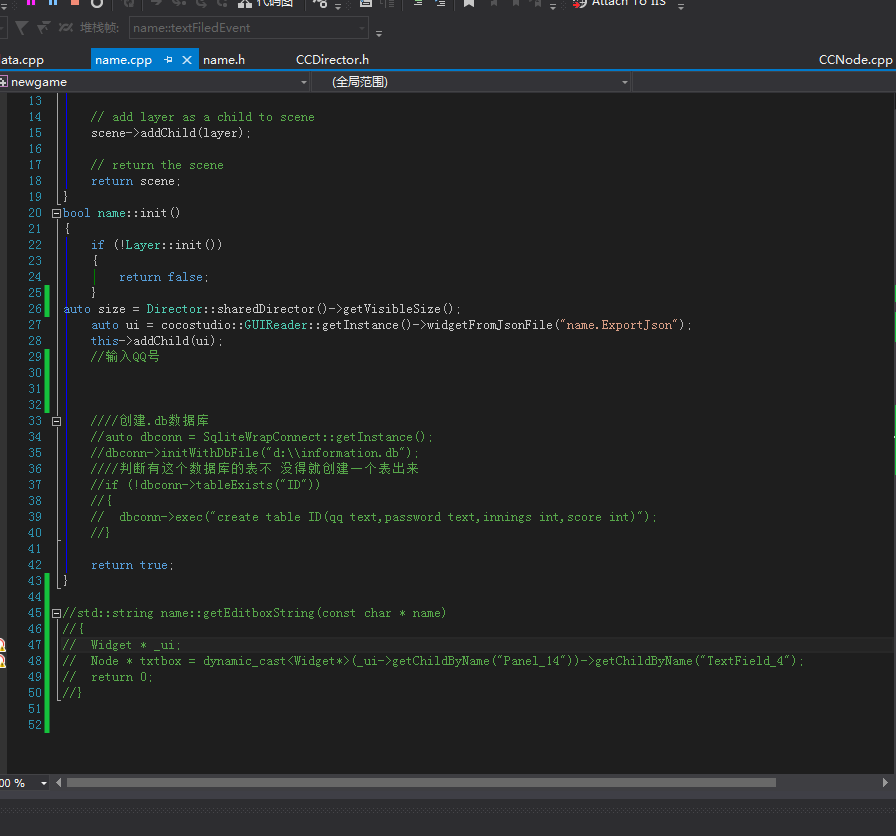Viewport: 896px width, 836px height.
Task: Collapse the name::init function at line 20
Action: point(56,213)
